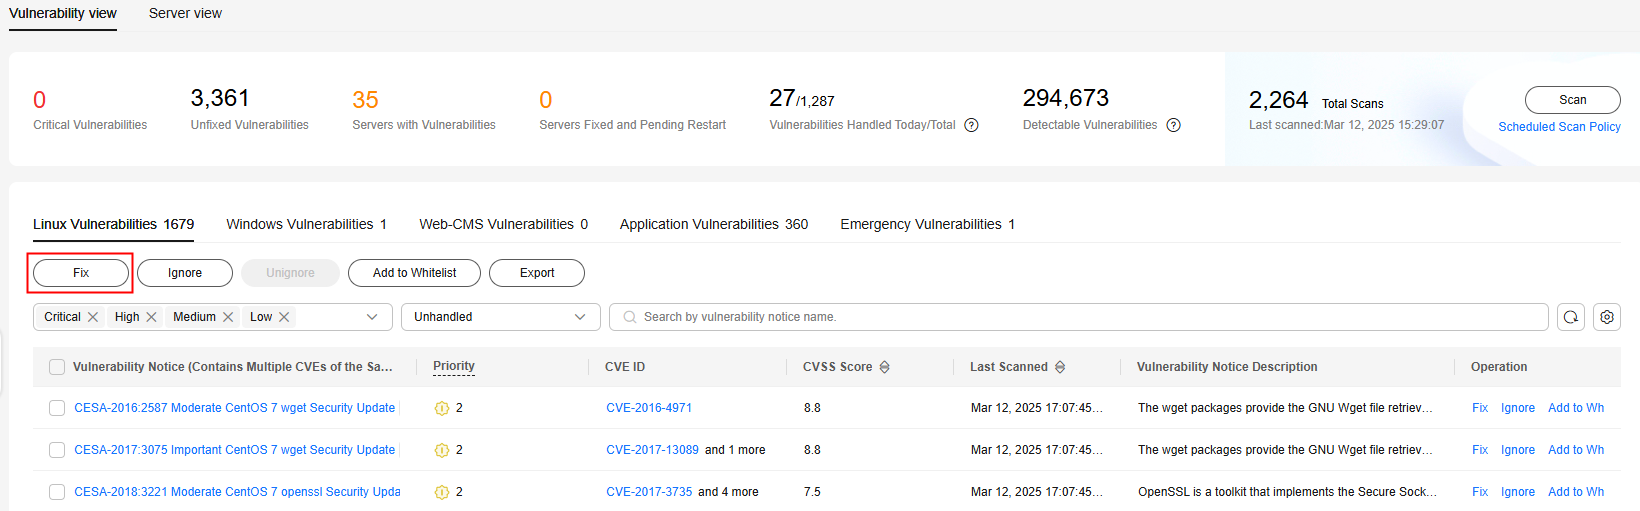Remove the Critical filter tag
This screenshot has width=1640, height=511.
pyautogui.click(x=93, y=317)
